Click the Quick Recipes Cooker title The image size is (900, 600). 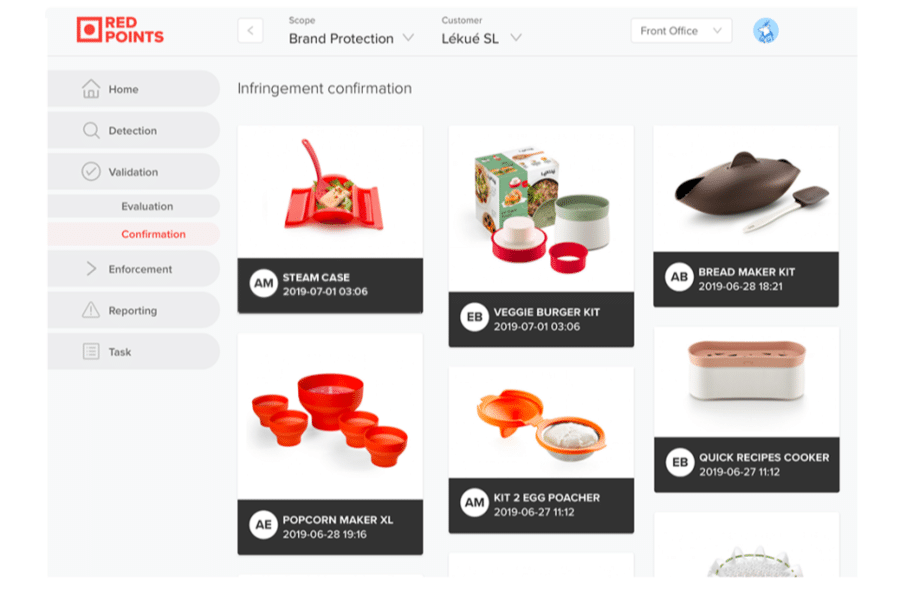tap(764, 458)
